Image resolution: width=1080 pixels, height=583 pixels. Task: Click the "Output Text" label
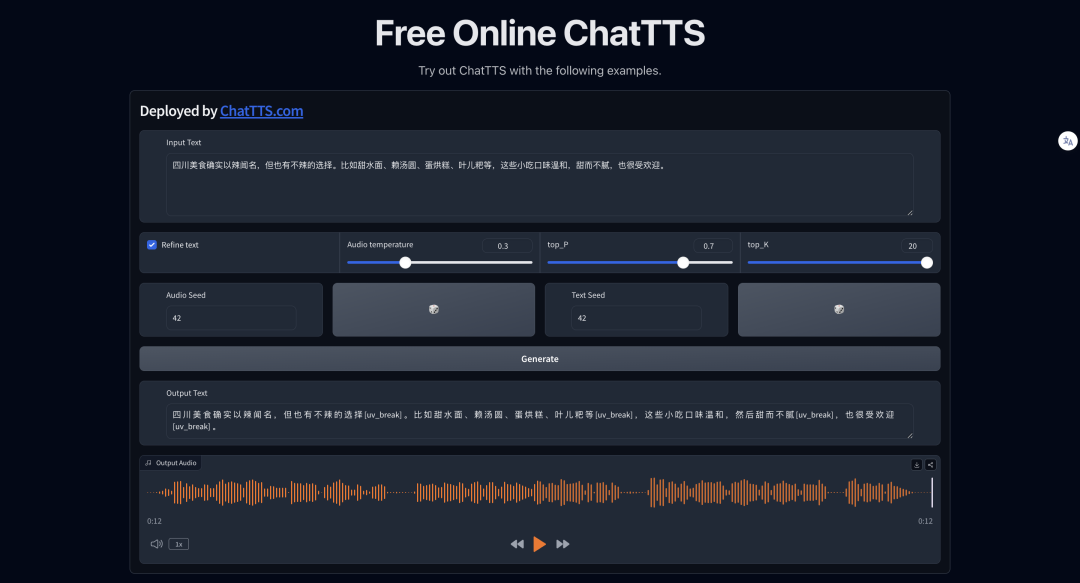pos(187,393)
